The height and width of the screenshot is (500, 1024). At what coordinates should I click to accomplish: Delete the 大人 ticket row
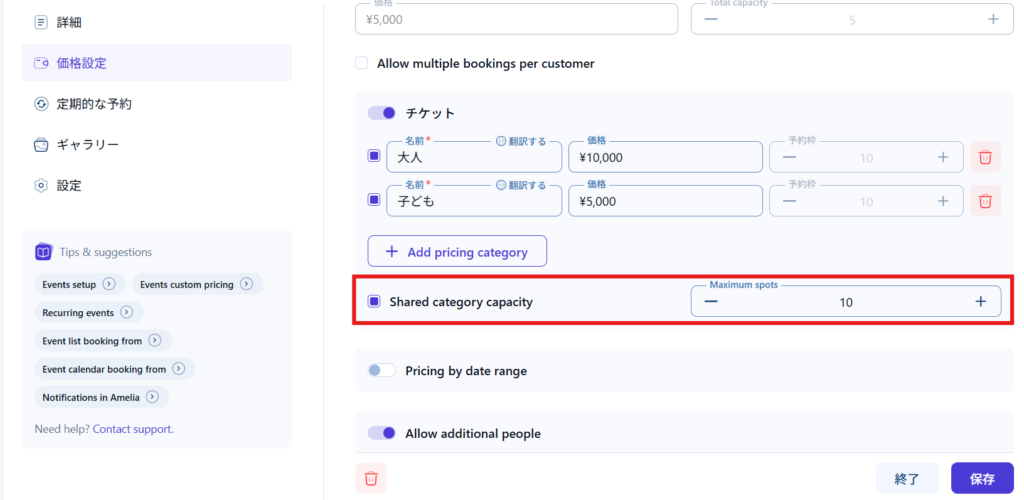[985, 157]
